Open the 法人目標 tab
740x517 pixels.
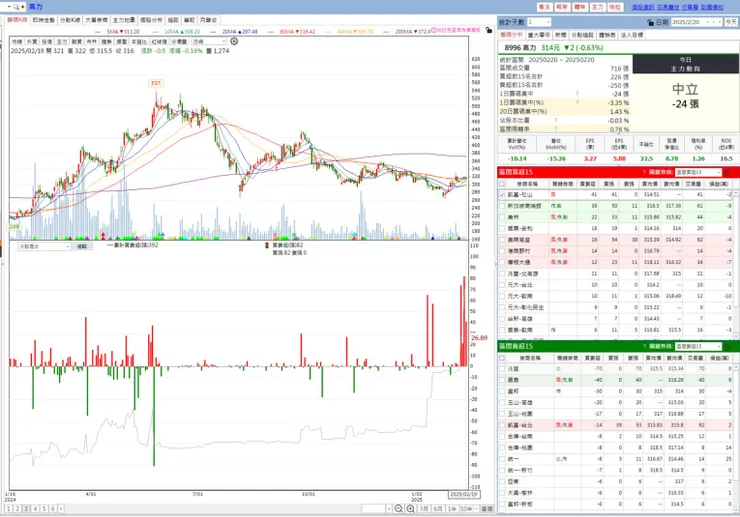coord(631,35)
